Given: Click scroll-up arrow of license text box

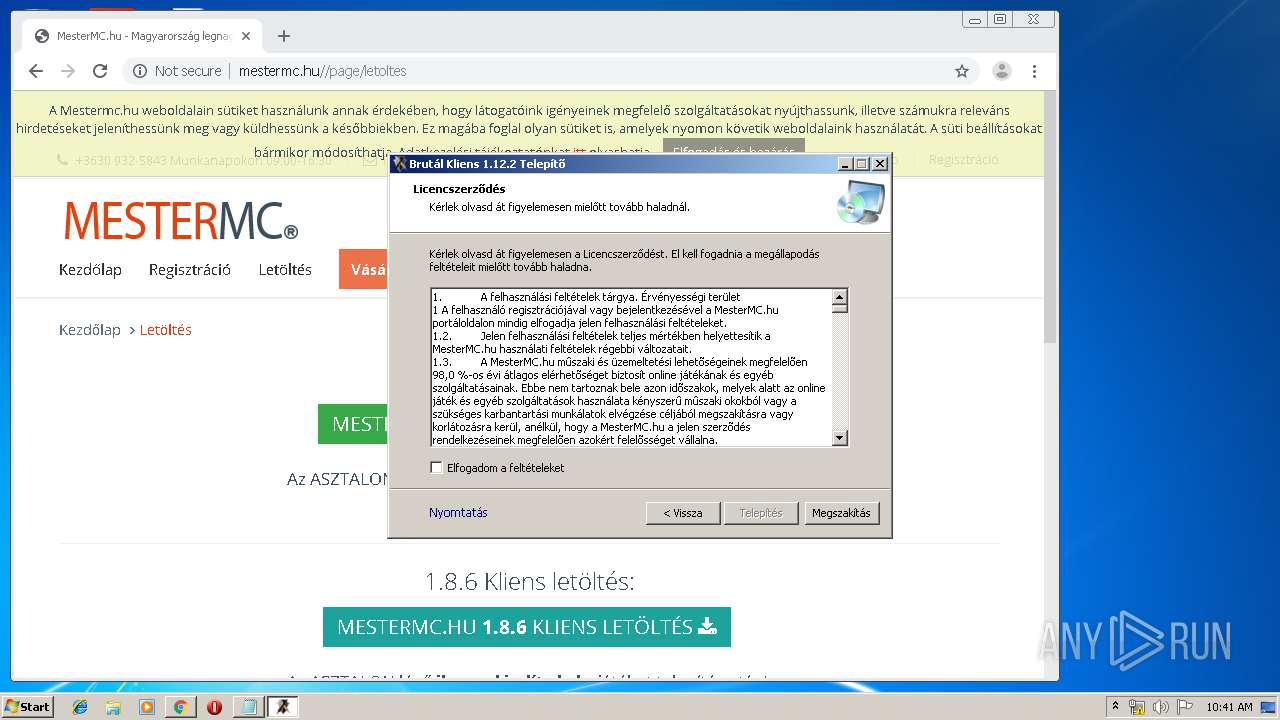Looking at the screenshot, I should (840, 297).
